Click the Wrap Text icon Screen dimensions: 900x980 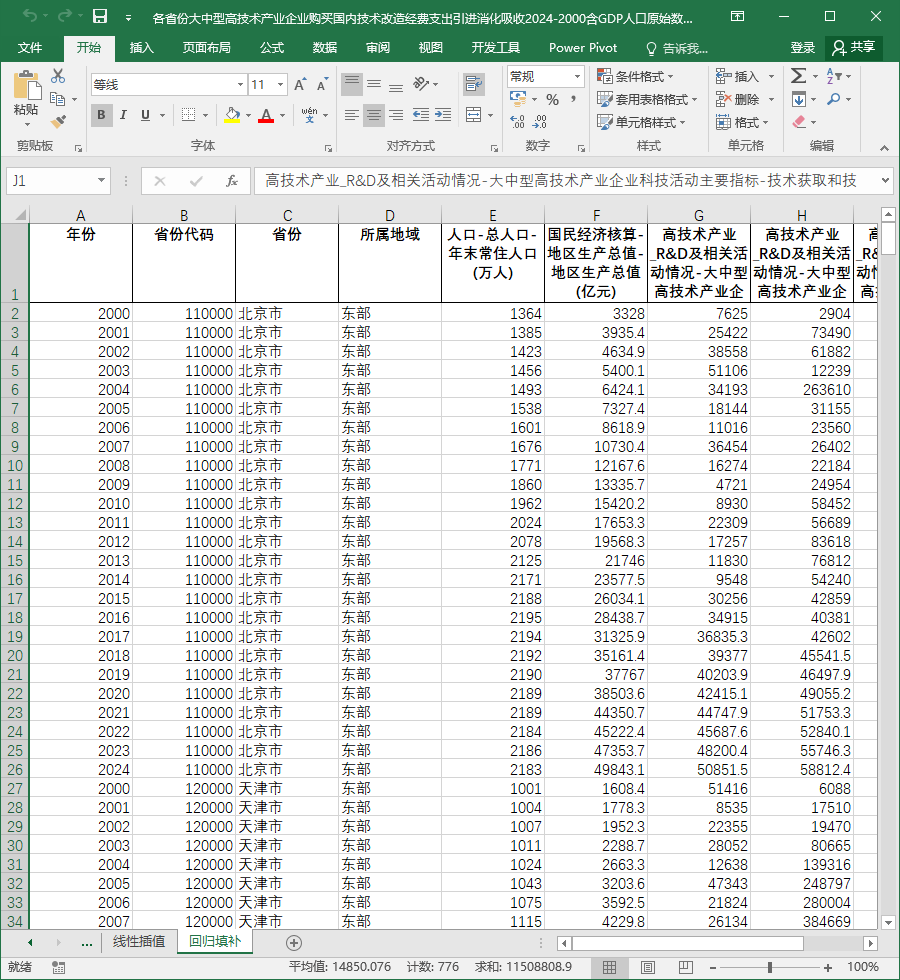click(x=474, y=84)
